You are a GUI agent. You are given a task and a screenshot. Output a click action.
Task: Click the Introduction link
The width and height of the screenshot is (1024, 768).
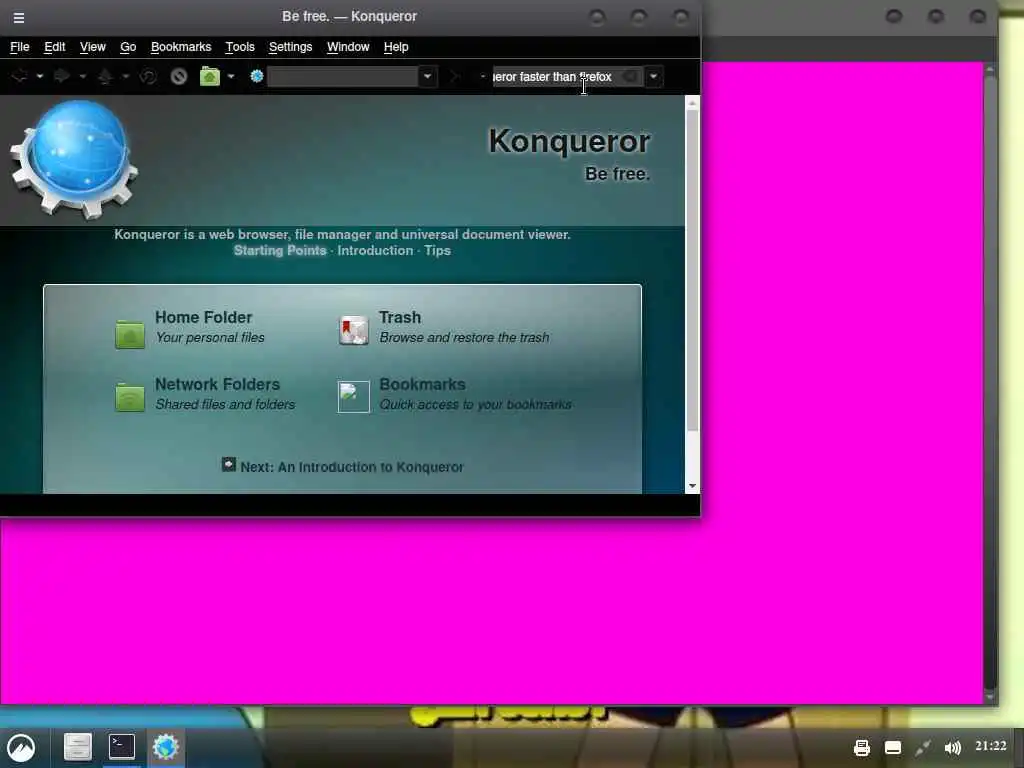(375, 251)
